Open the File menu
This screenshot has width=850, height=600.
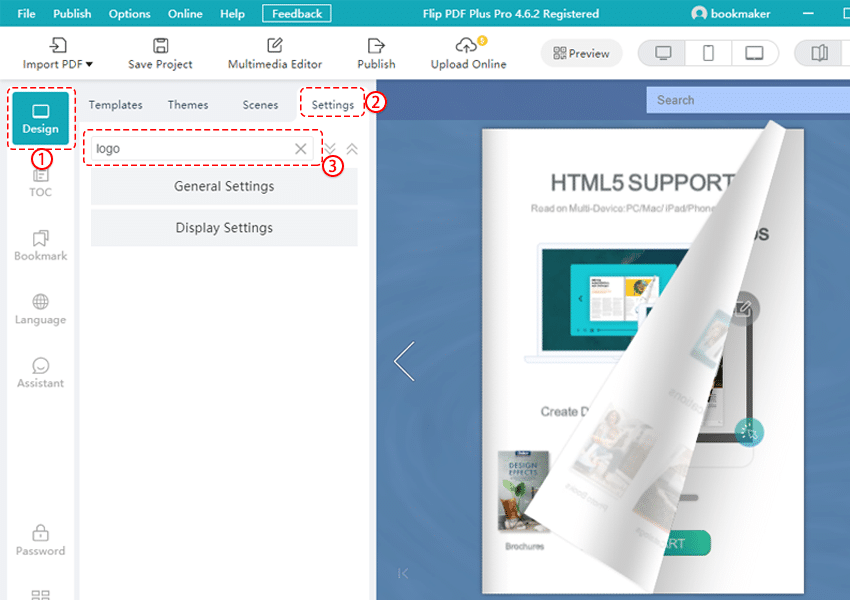coord(26,14)
